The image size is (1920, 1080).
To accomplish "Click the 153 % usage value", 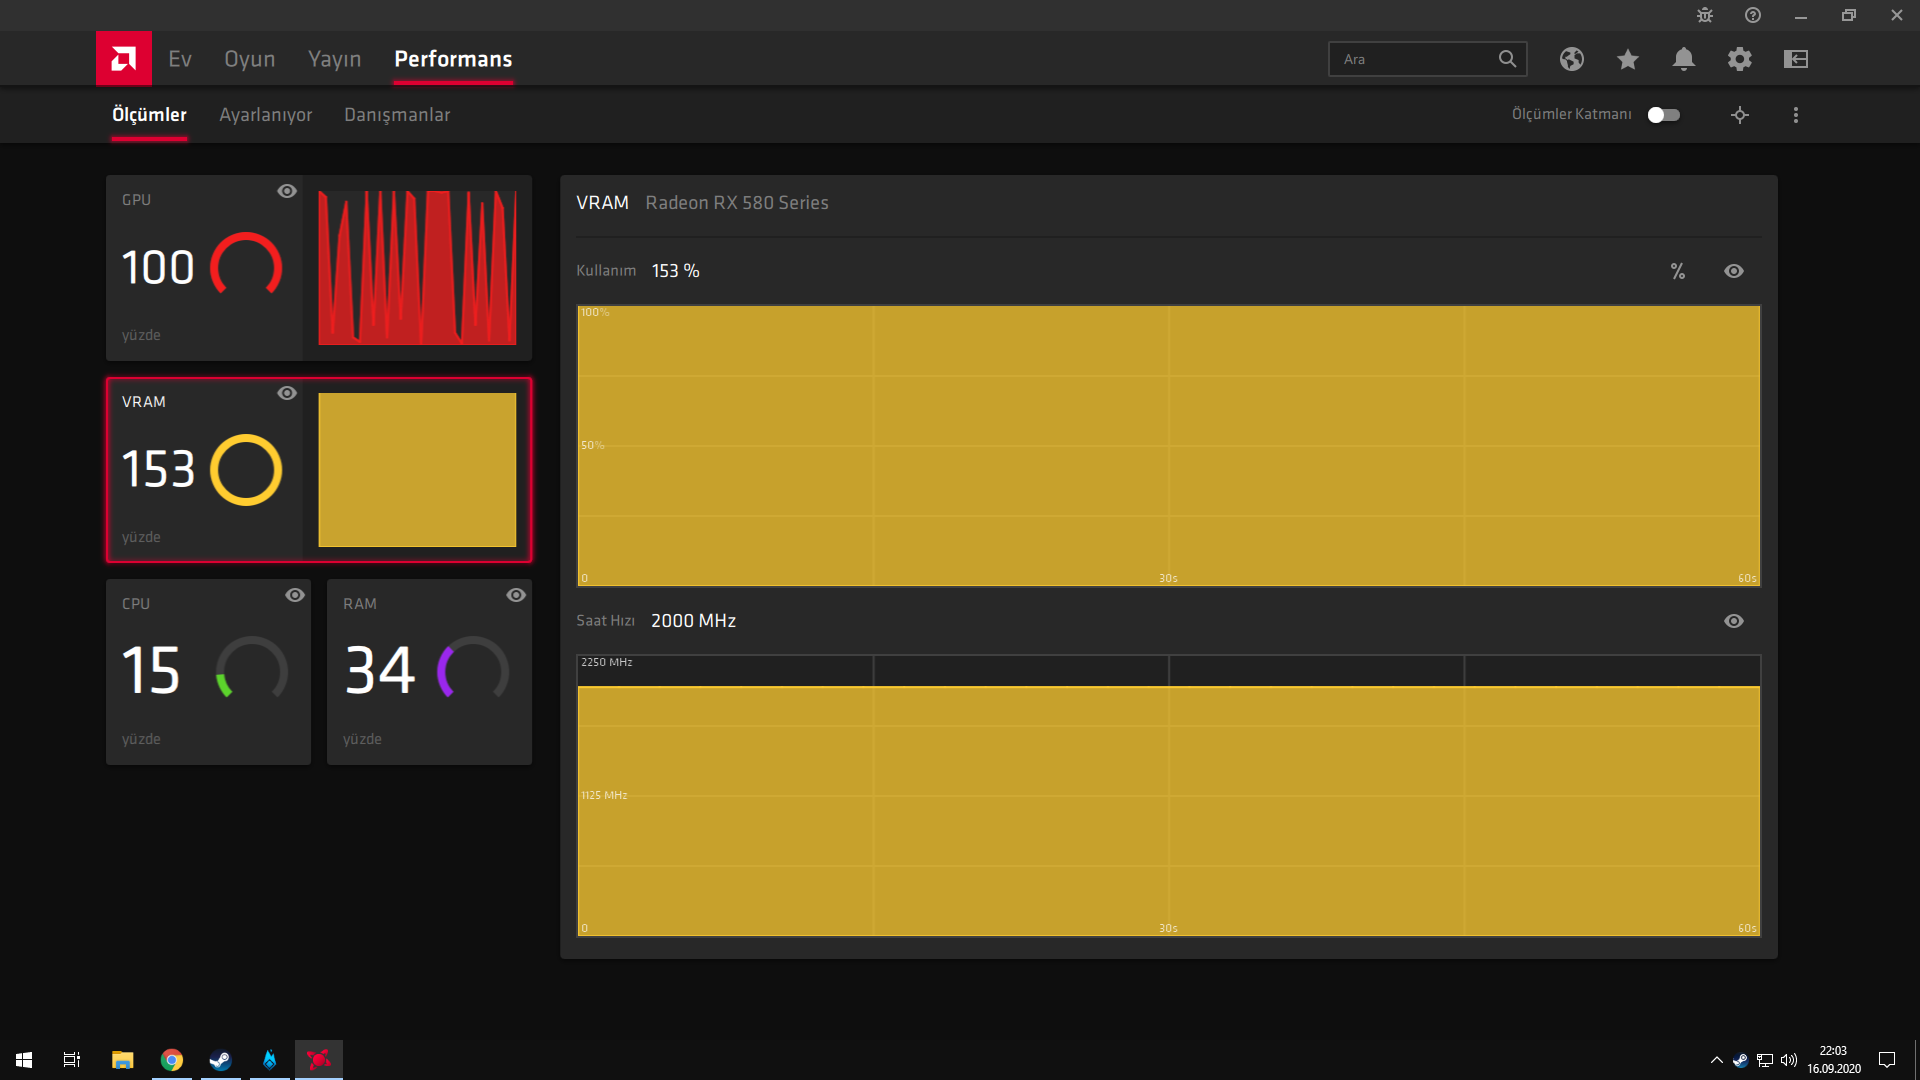I will pos(676,271).
